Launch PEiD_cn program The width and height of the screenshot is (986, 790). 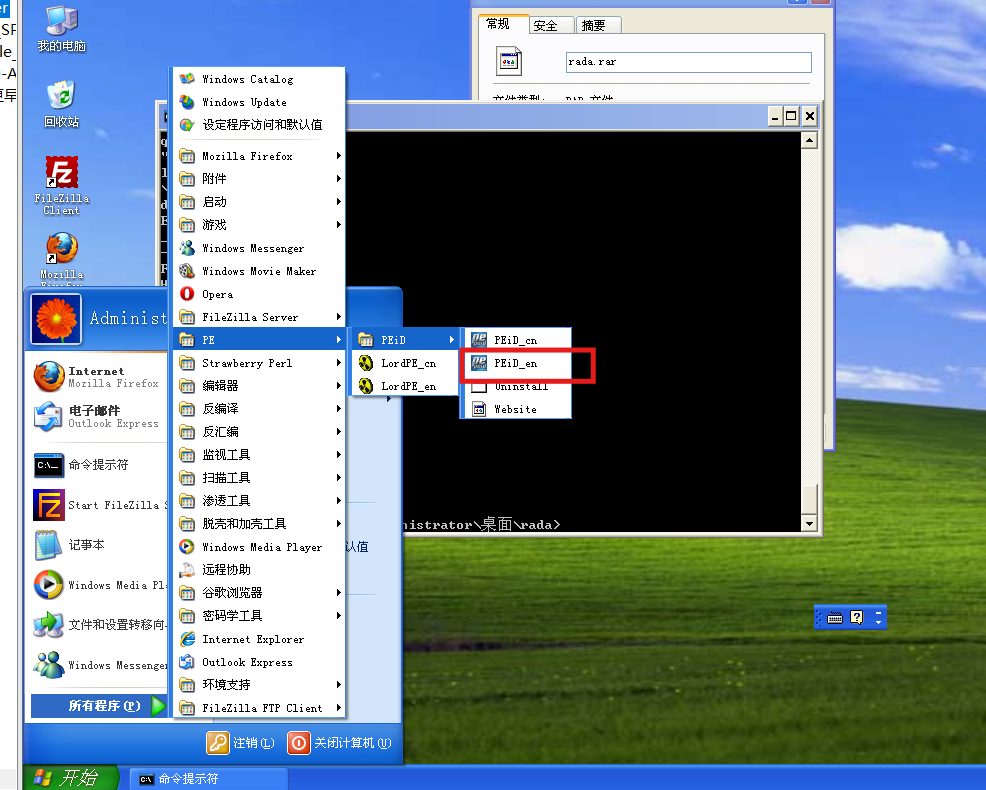(x=516, y=340)
